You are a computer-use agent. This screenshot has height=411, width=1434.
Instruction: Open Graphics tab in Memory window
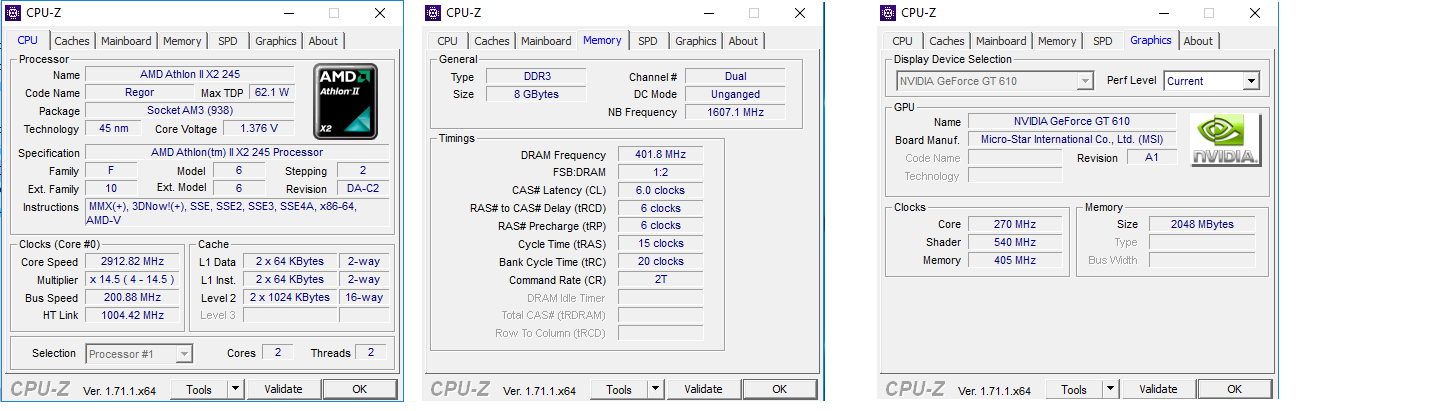tap(696, 41)
